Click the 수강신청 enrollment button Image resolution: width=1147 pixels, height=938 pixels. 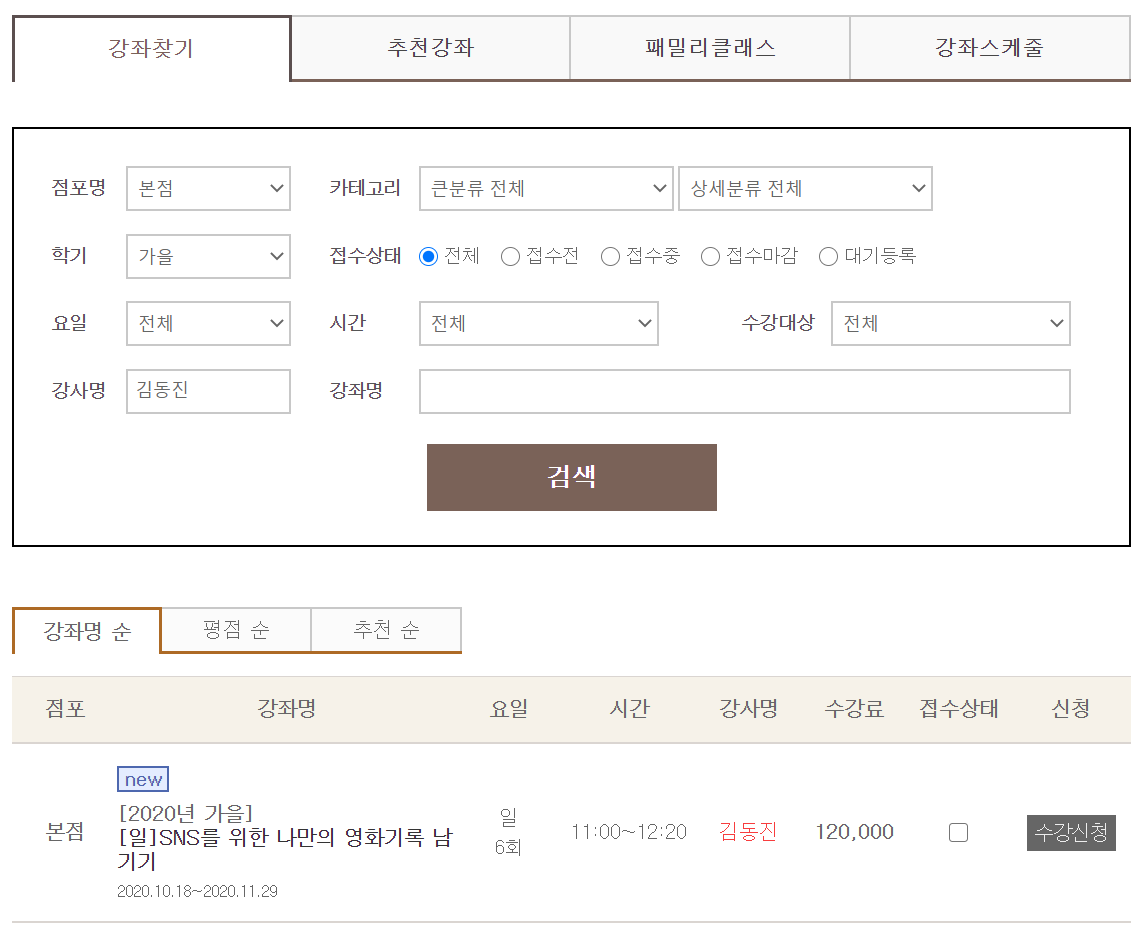tap(1070, 831)
